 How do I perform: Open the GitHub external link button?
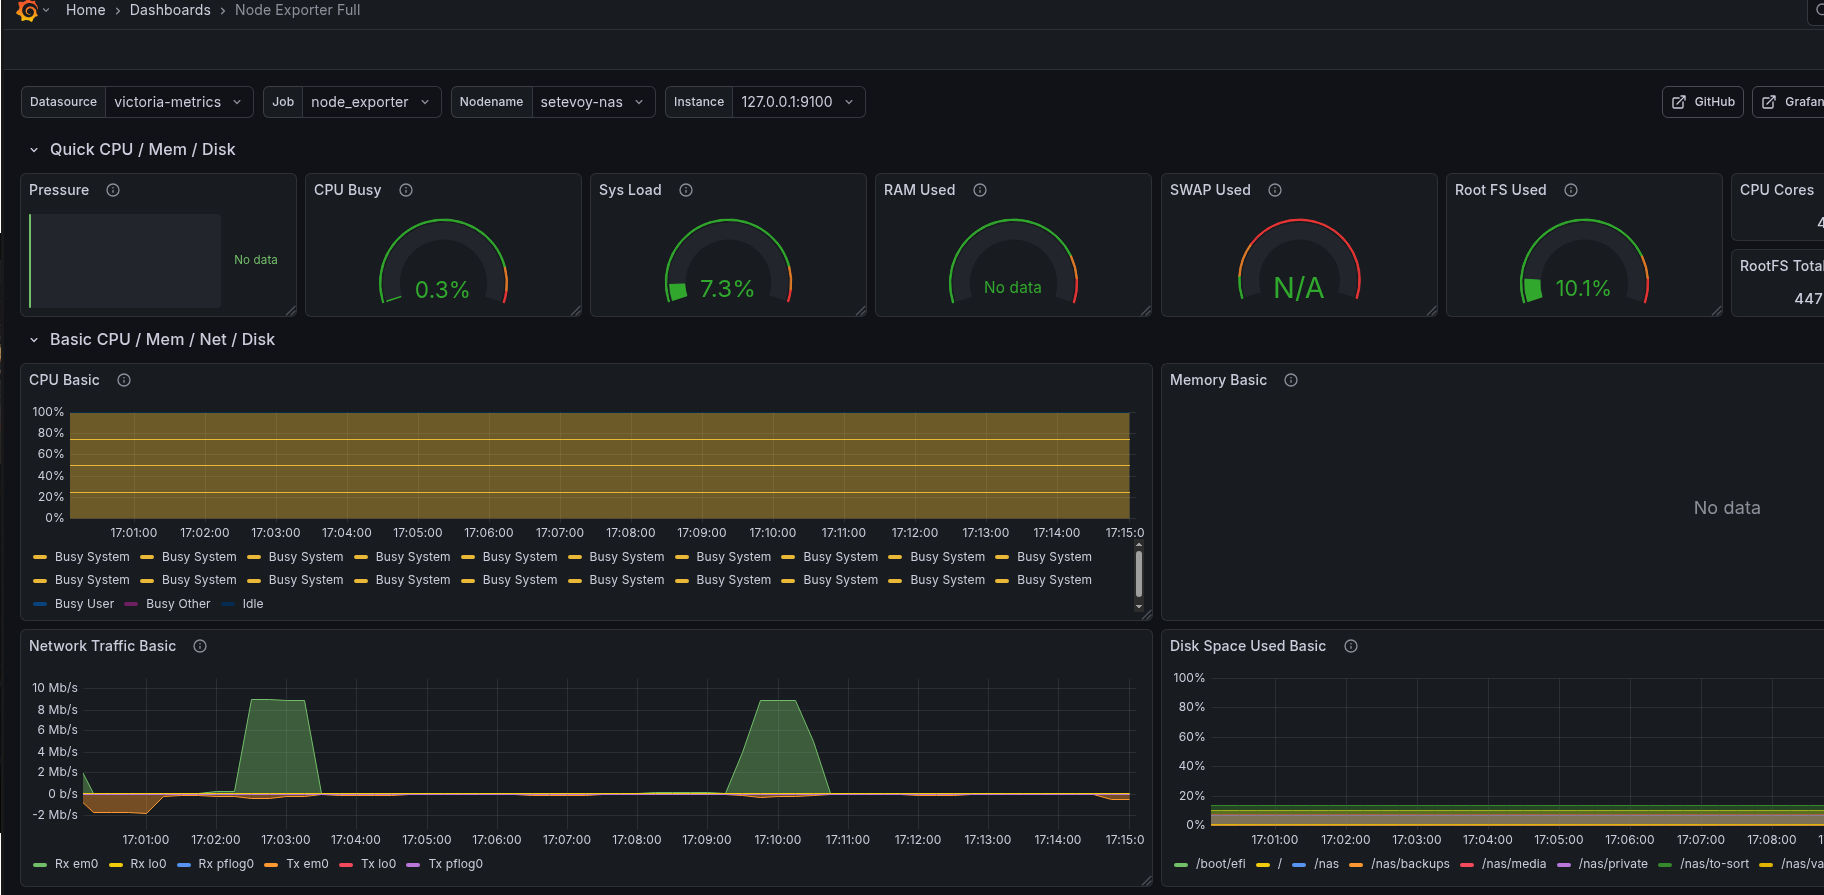pyautogui.click(x=1703, y=102)
